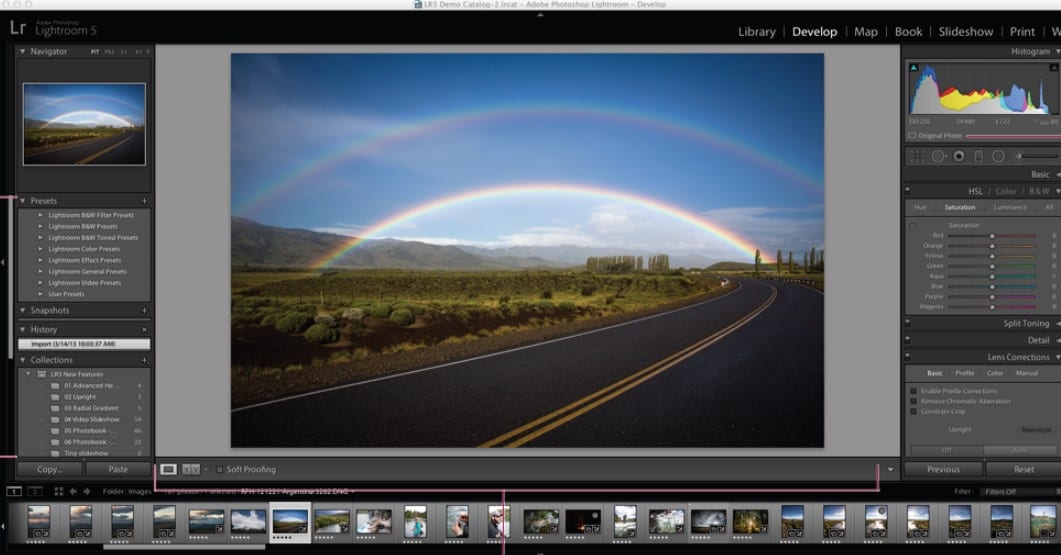This screenshot has height=555, width=1061.
Task: Expand Lightroom Color Presets folder
Action: tap(40, 249)
